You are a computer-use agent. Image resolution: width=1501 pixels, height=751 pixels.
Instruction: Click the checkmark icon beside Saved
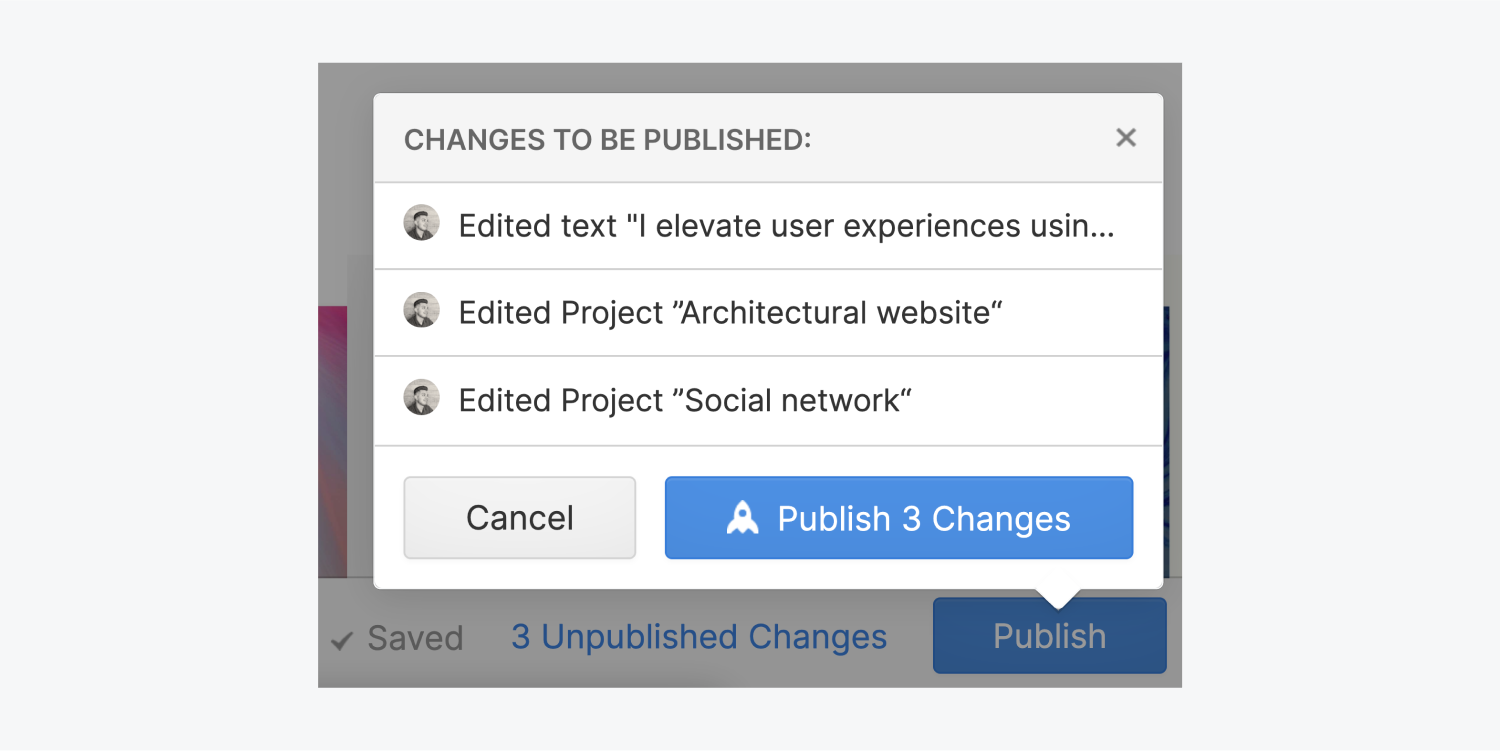click(x=341, y=637)
